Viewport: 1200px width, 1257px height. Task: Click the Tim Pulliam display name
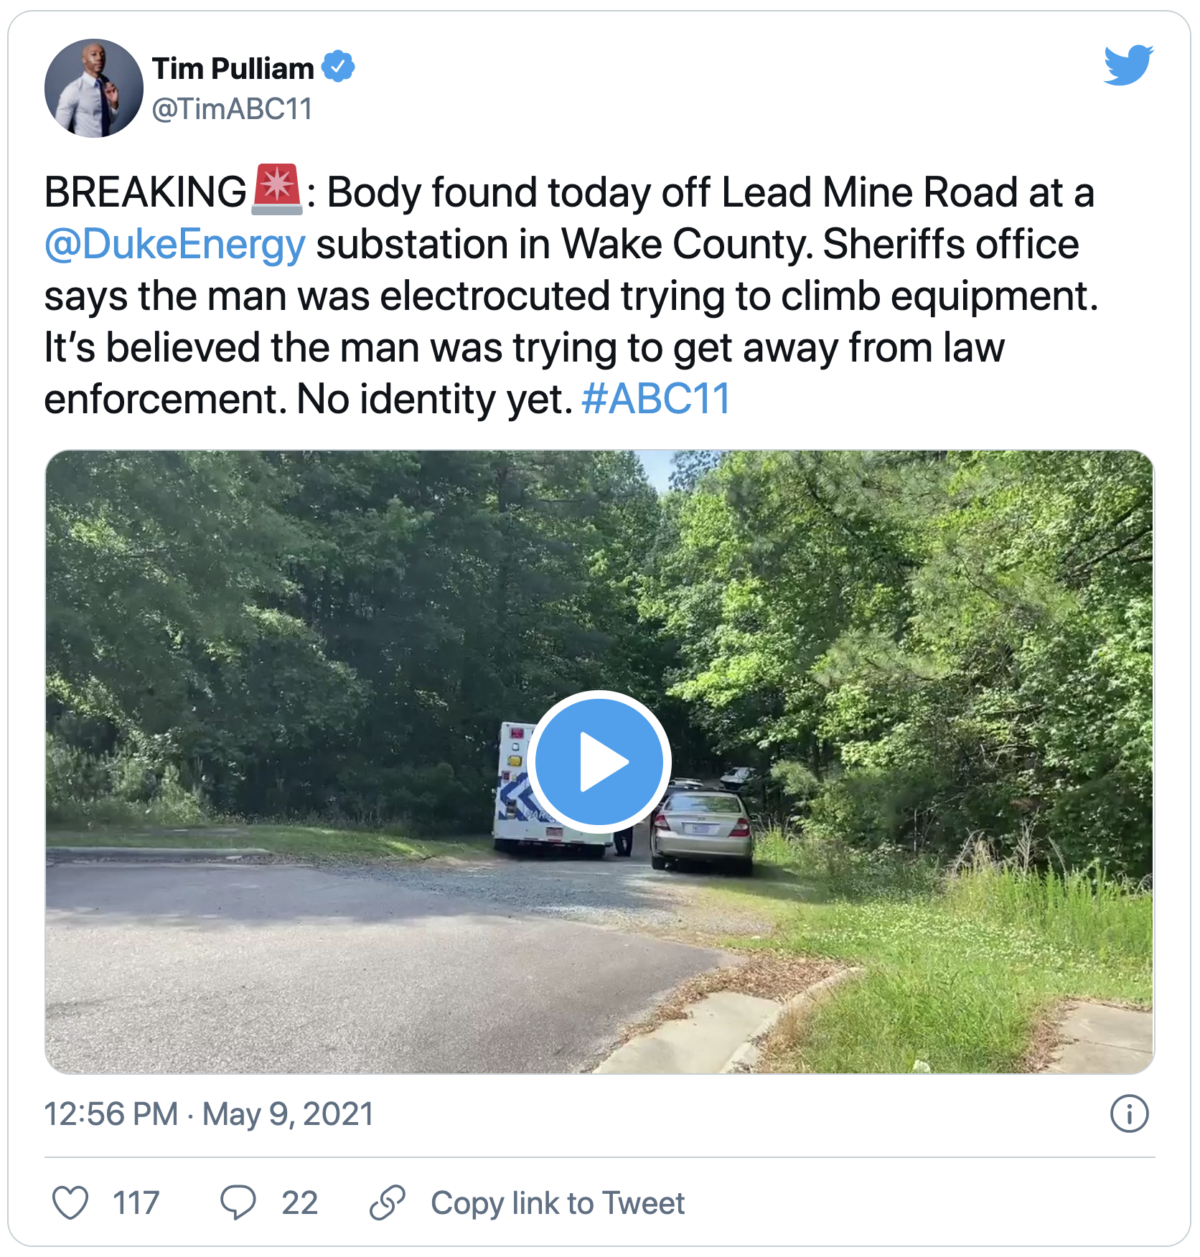point(233,68)
